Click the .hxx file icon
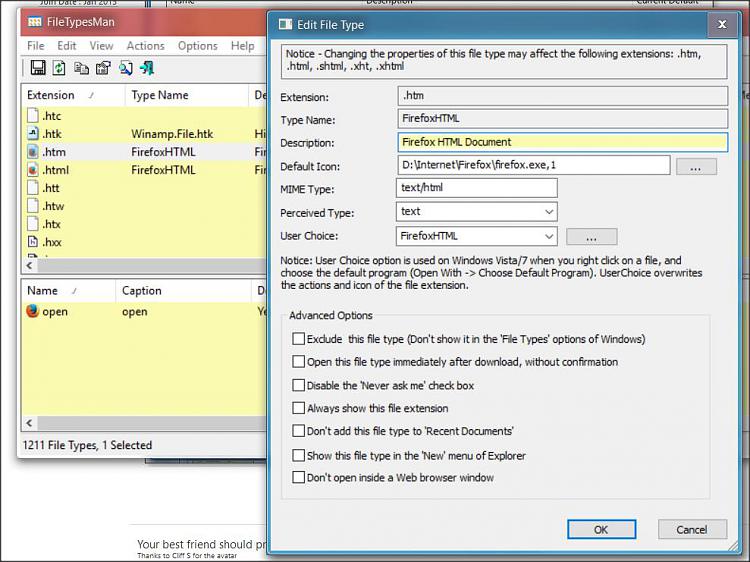Screen dimensions: 750x562 33,242
